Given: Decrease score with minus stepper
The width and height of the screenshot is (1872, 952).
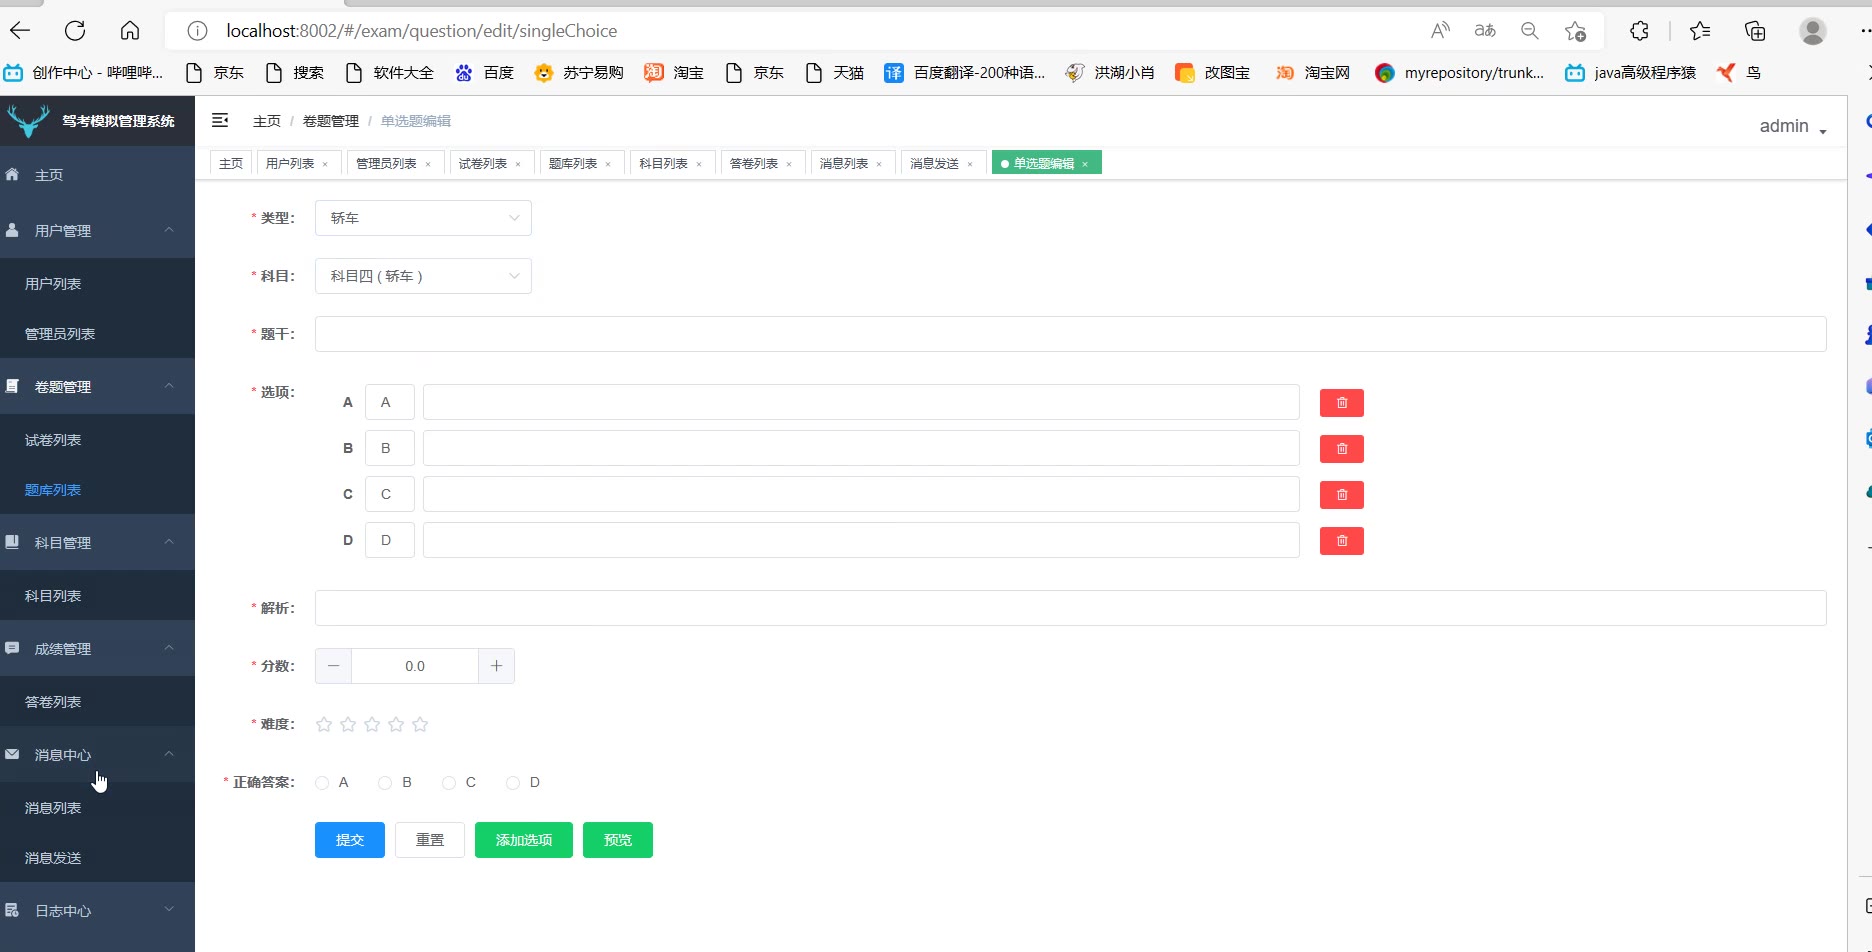Looking at the screenshot, I should [x=333, y=666].
